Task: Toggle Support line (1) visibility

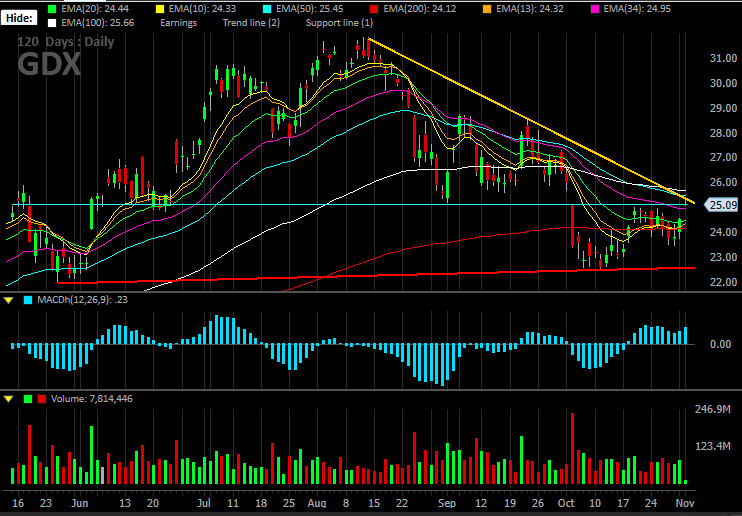Action: [x=339, y=23]
